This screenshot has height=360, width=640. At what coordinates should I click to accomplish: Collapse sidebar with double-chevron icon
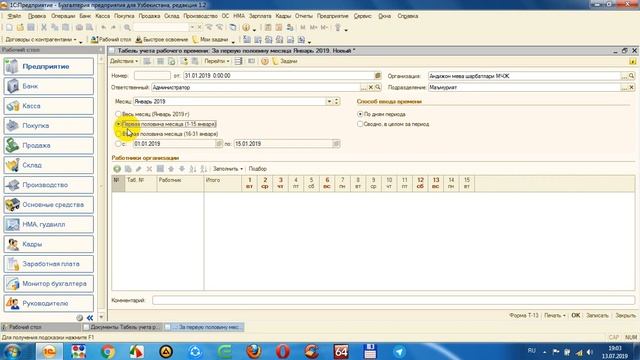click(x=90, y=318)
